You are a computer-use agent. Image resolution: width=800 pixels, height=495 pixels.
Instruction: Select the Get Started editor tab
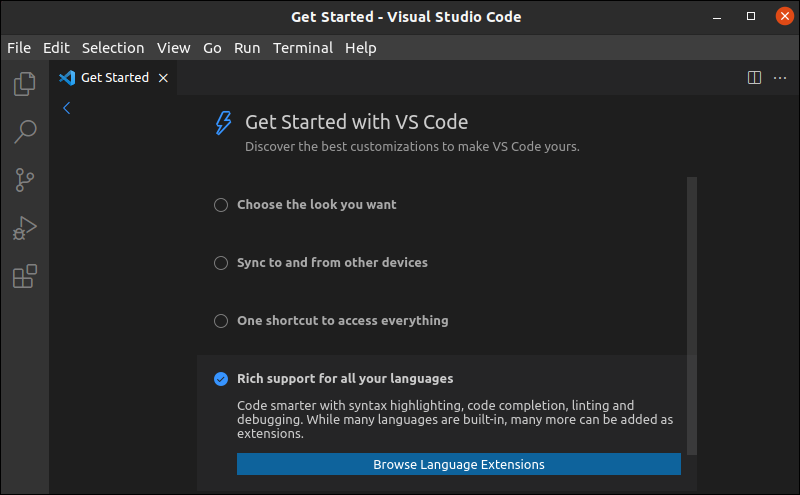pos(113,78)
